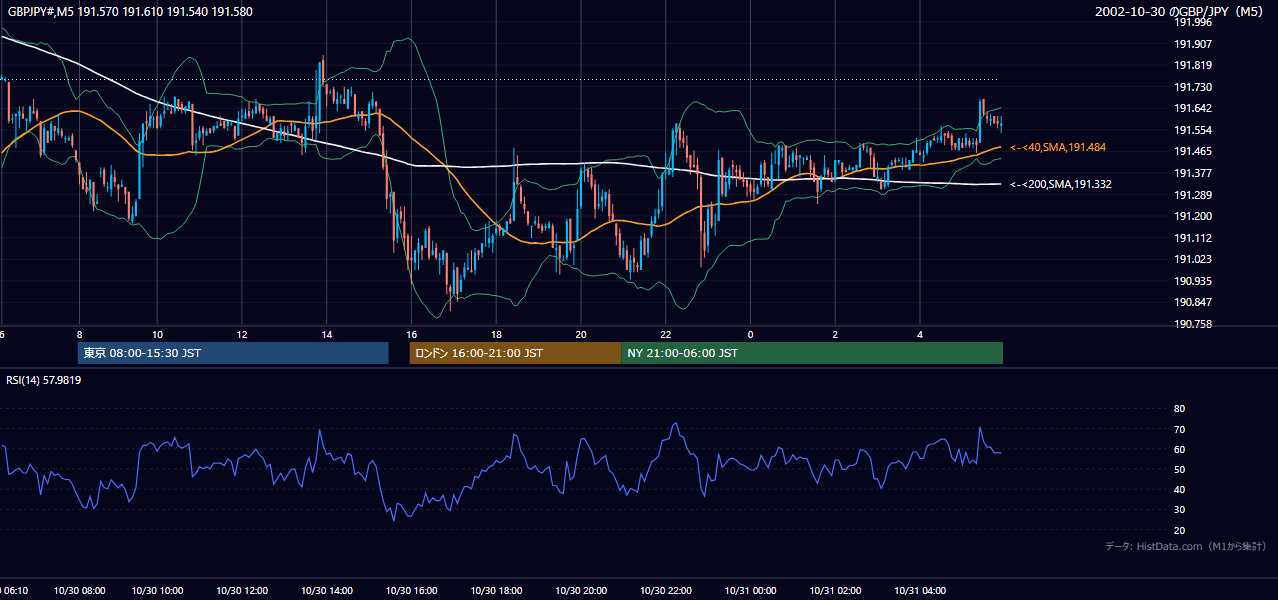Click the 10/30 12:00 time axis label
1278x600 pixels.
pyautogui.click(x=241, y=591)
